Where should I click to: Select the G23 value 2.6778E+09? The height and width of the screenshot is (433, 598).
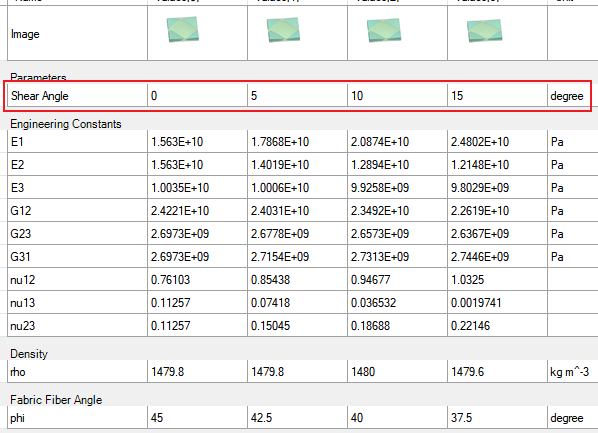[280, 233]
